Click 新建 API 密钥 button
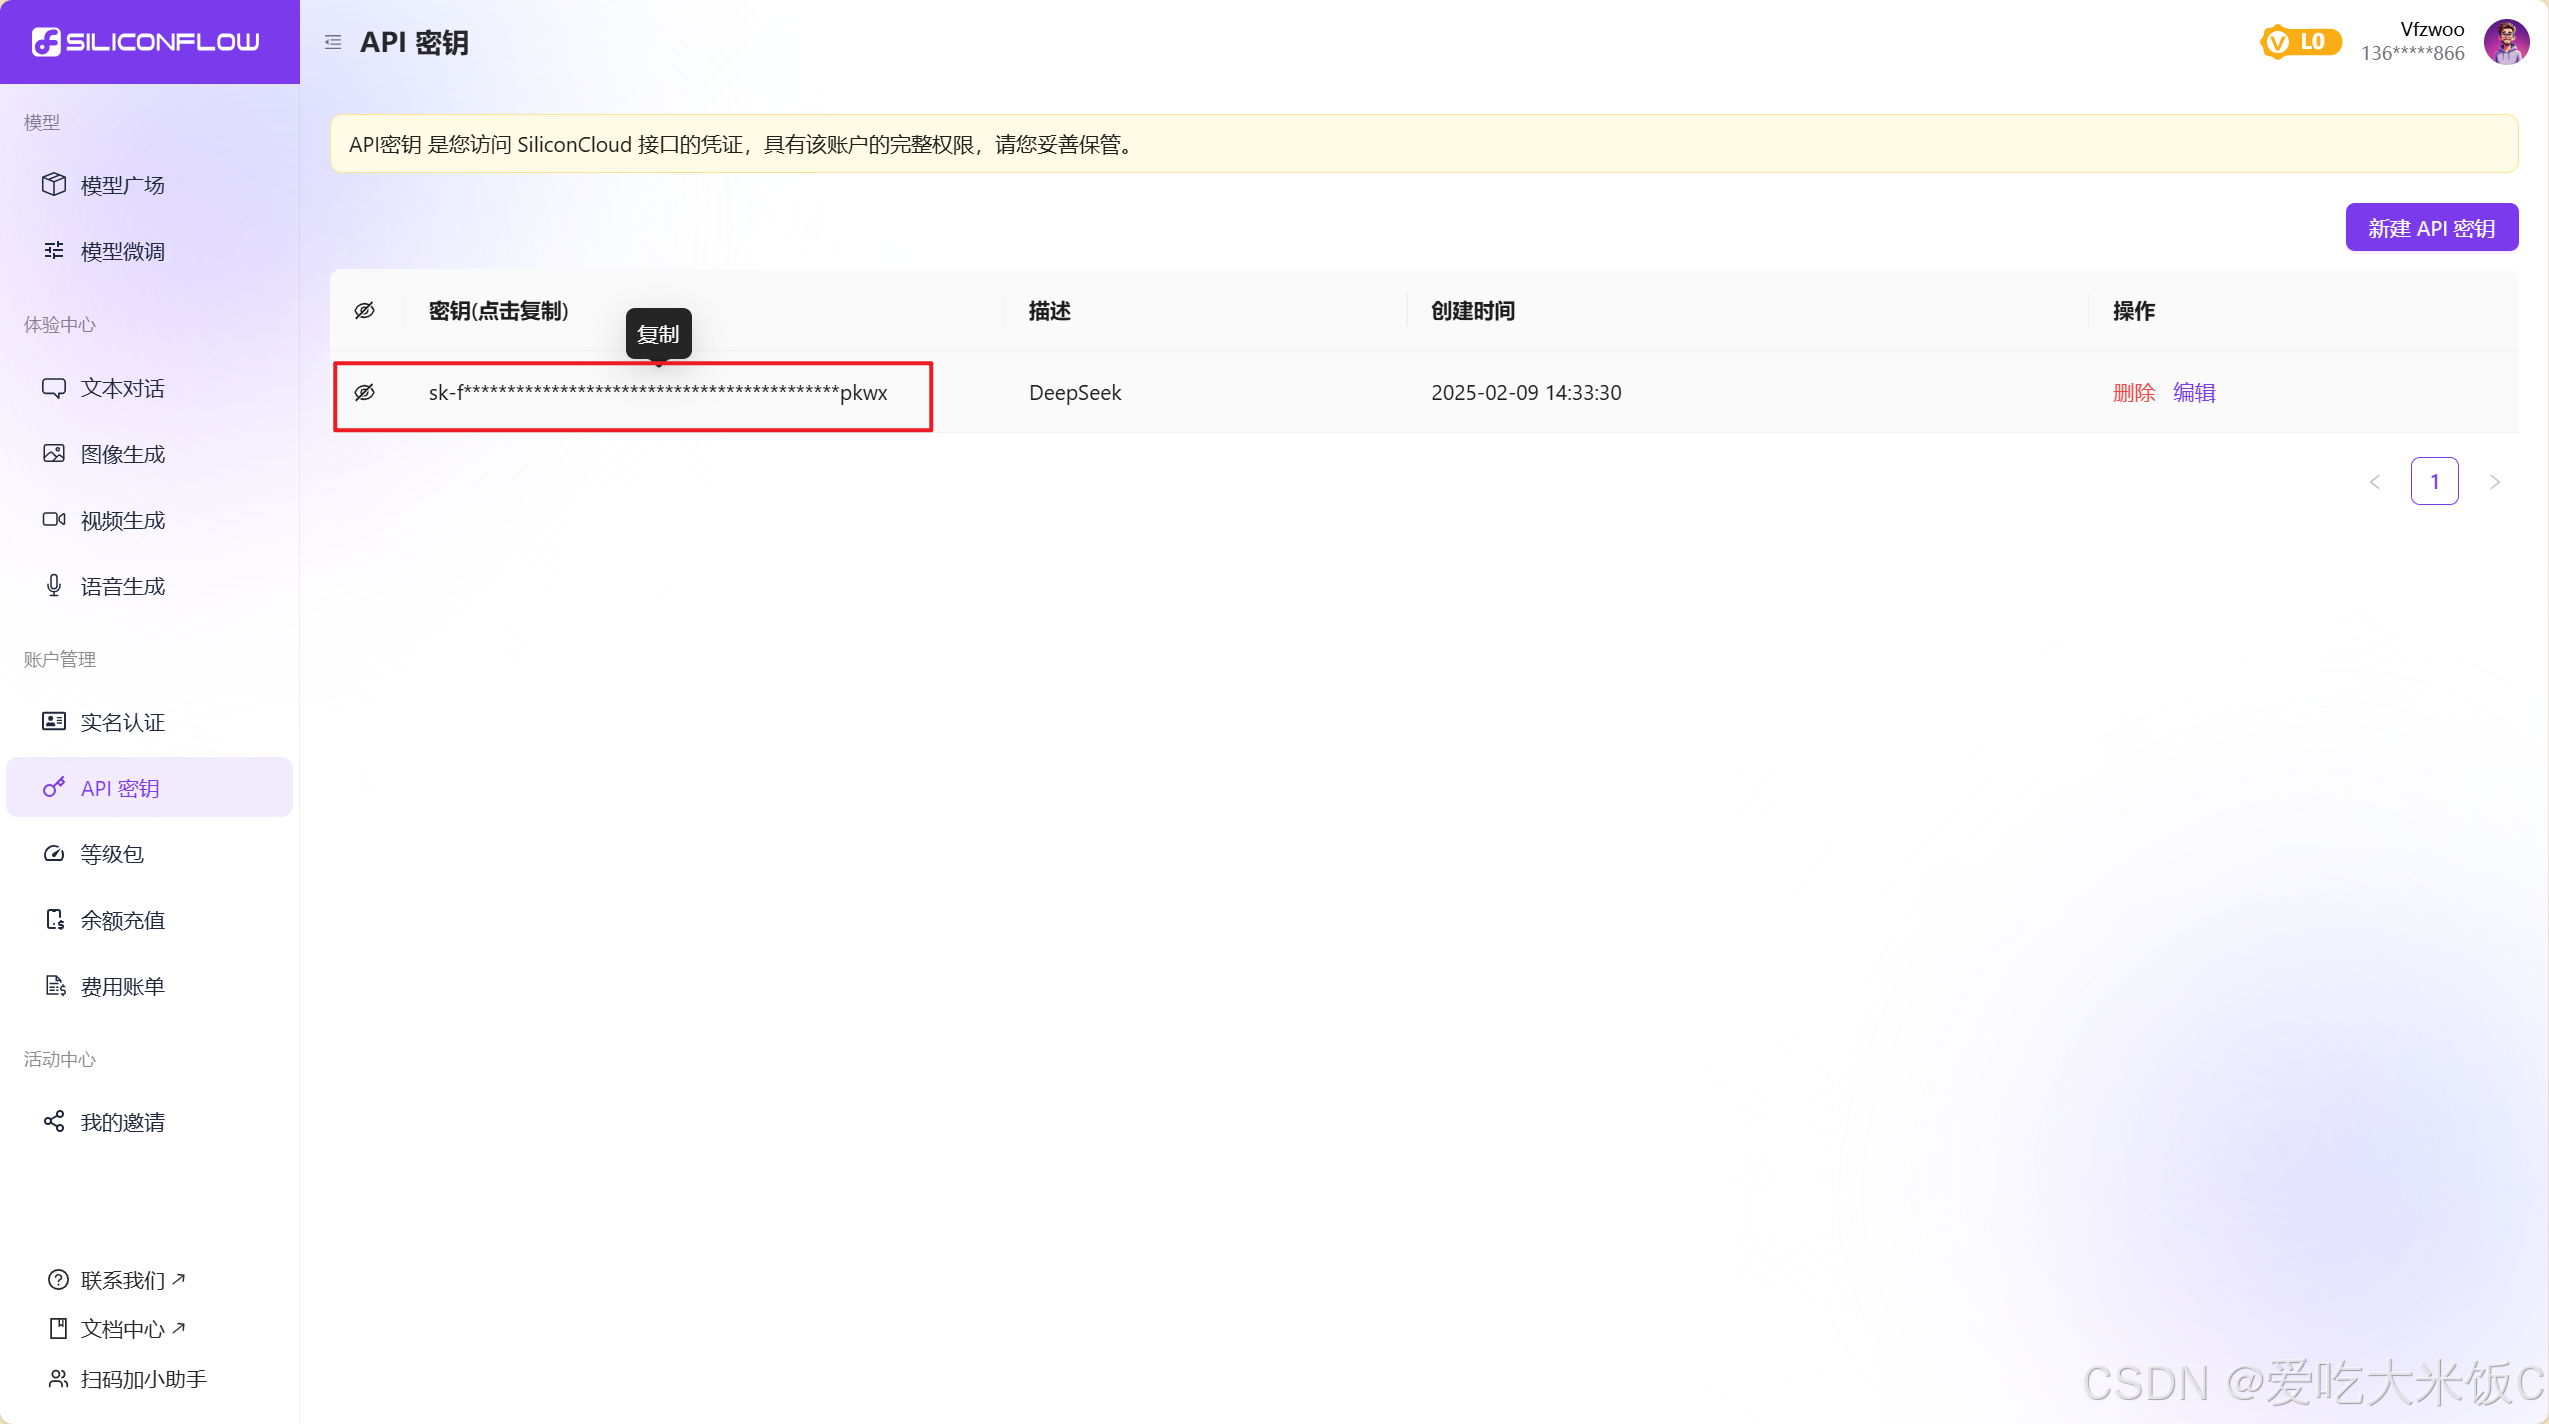The image size is (2549, 1424). tap(2431, 228)
